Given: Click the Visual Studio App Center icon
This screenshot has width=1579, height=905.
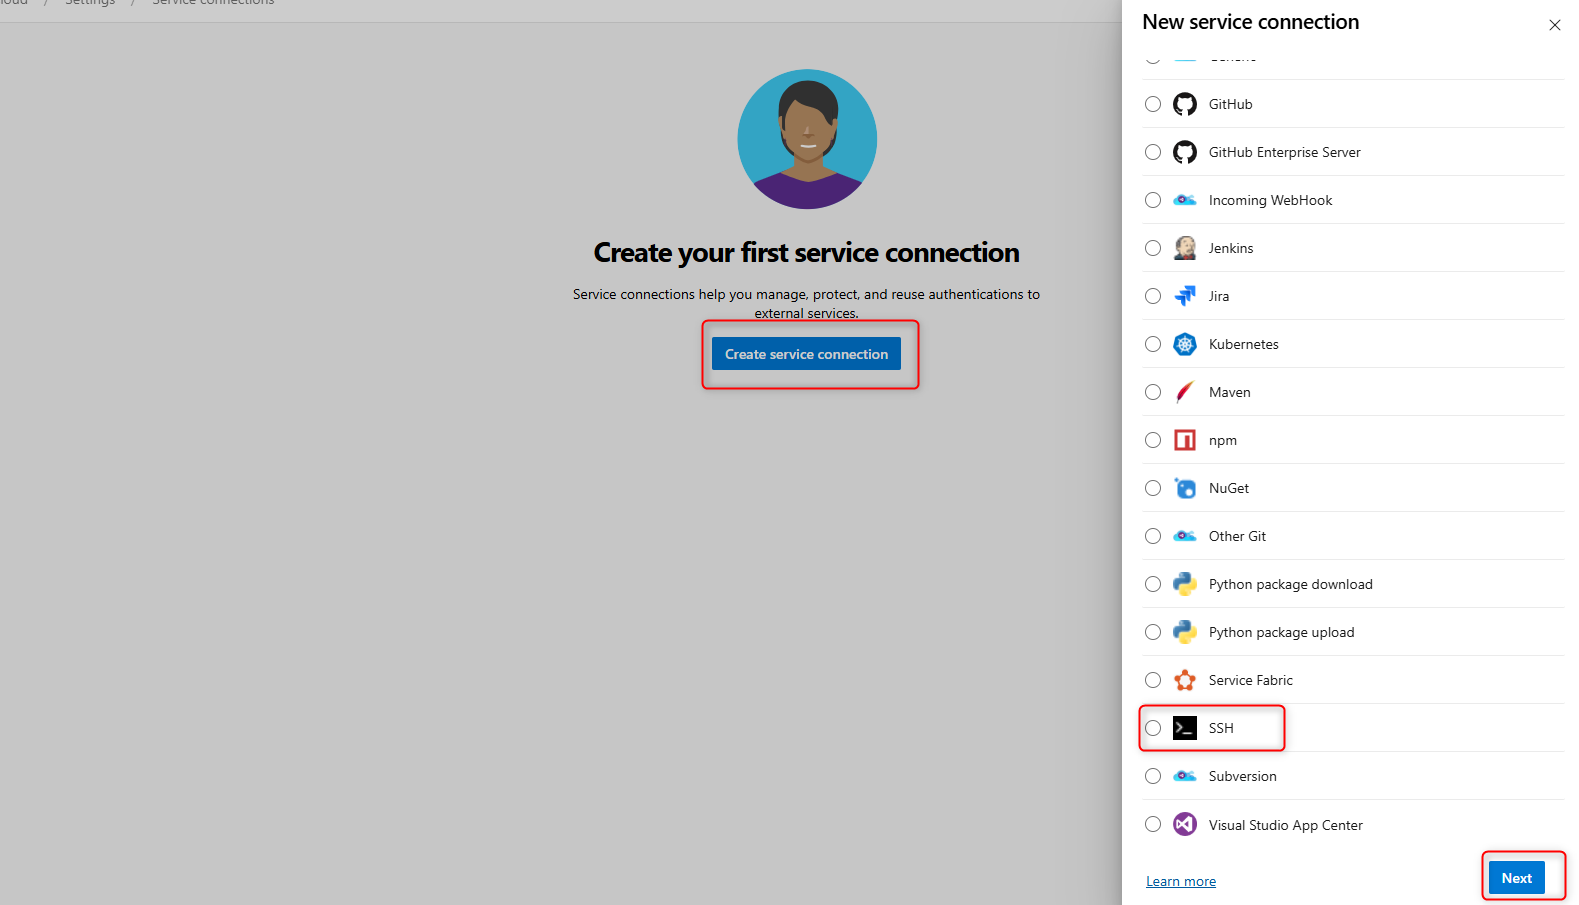Looking at the screenshot, I should coord(1184,824).
